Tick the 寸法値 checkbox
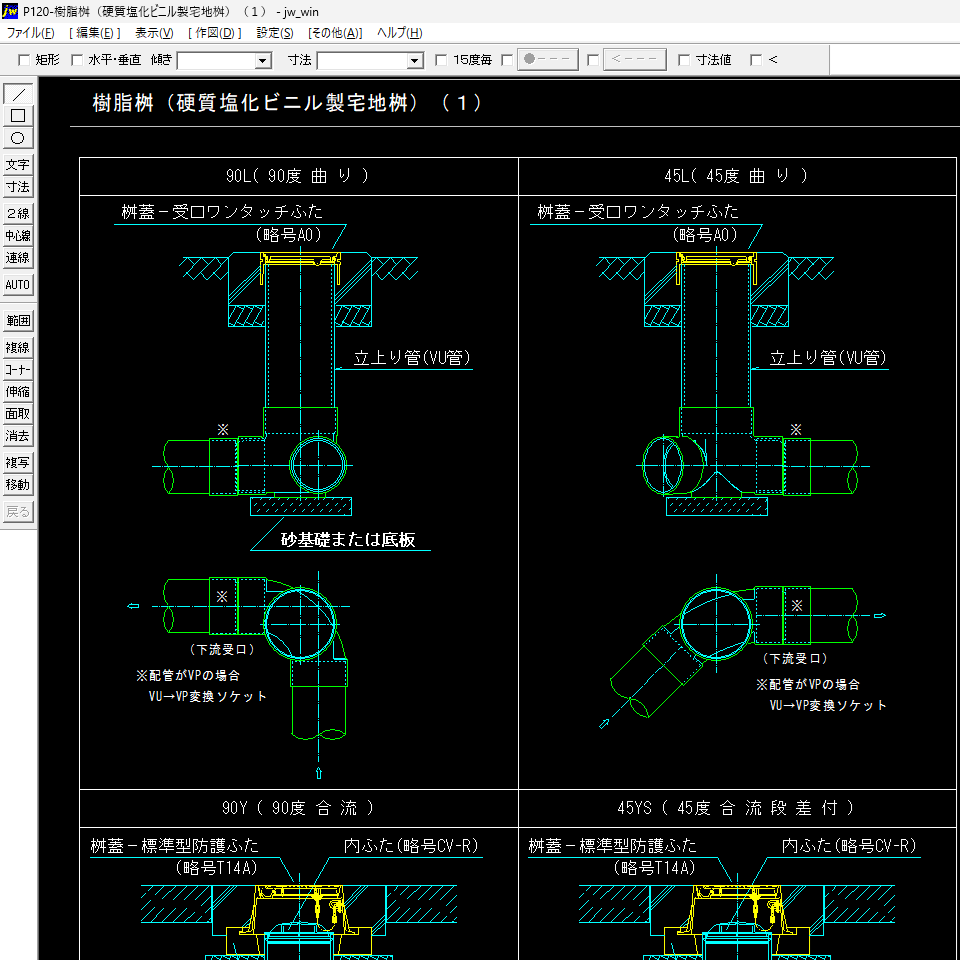Viewport: 960px width, 960px height. pyautogui.click(x=684, y=60)
